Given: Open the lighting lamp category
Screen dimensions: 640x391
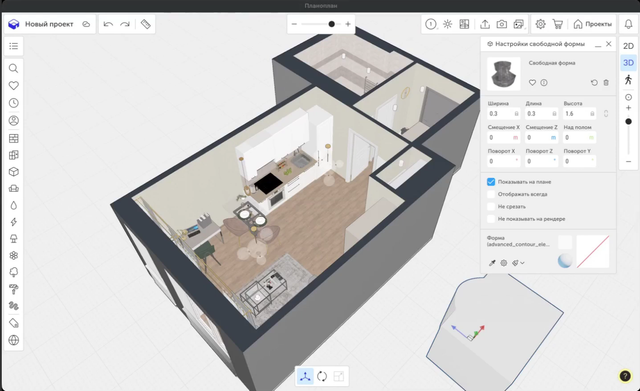Looking at the screenshot, I should (13, 239).
